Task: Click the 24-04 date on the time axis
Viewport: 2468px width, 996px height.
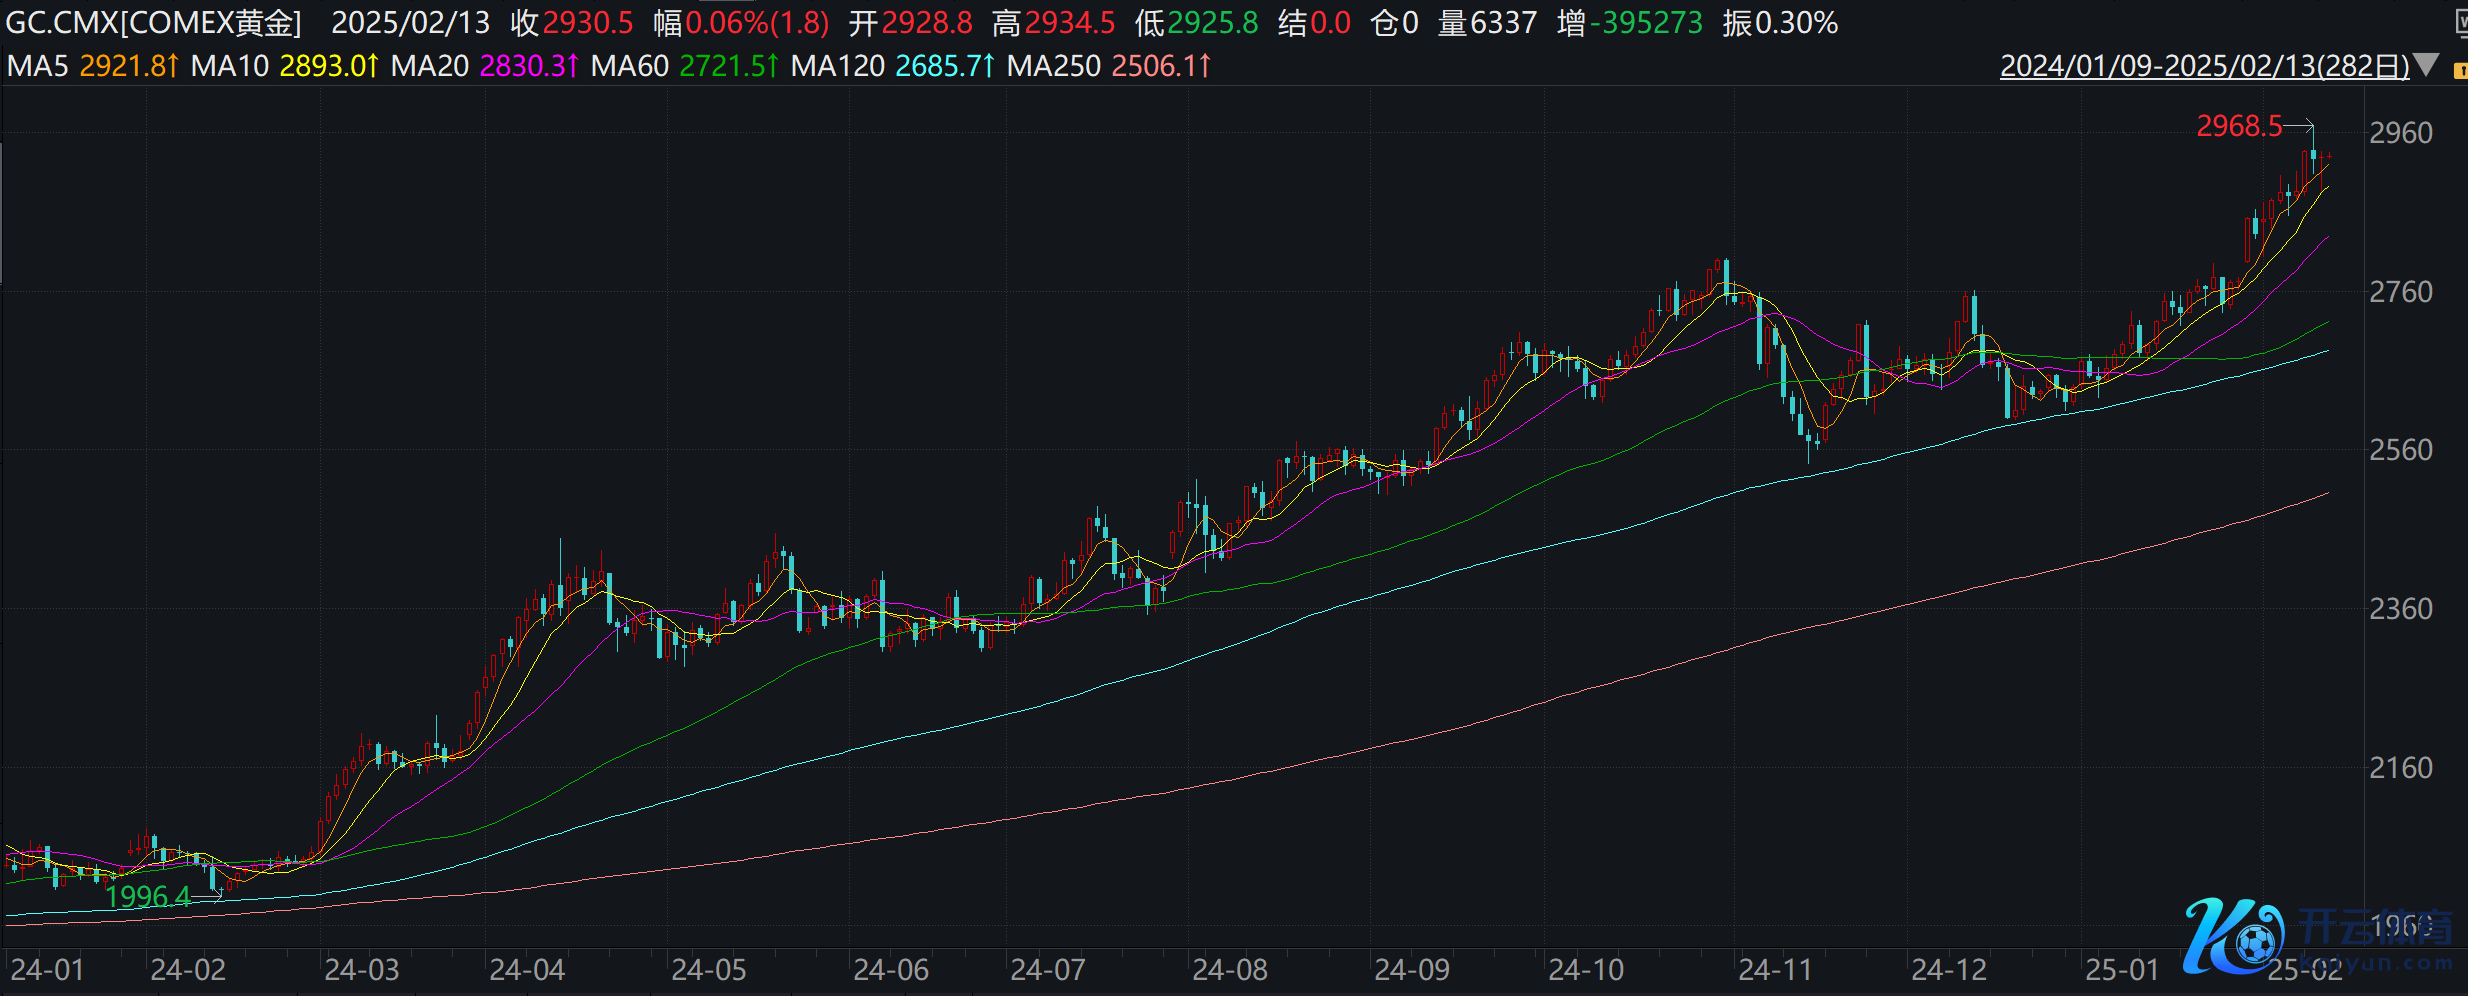Action: coord(526,969)
